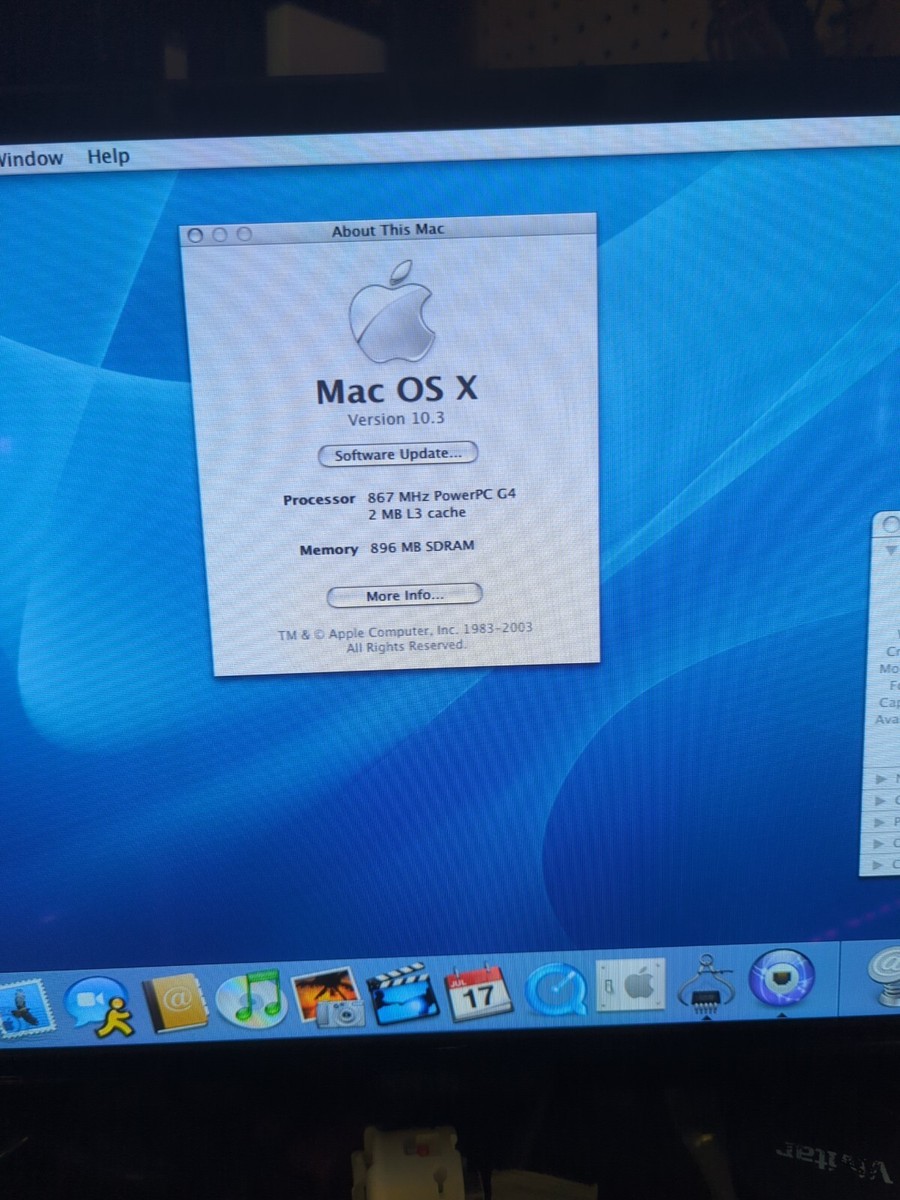Click the 2 MB L3 cache text

[x=417, y=514]
